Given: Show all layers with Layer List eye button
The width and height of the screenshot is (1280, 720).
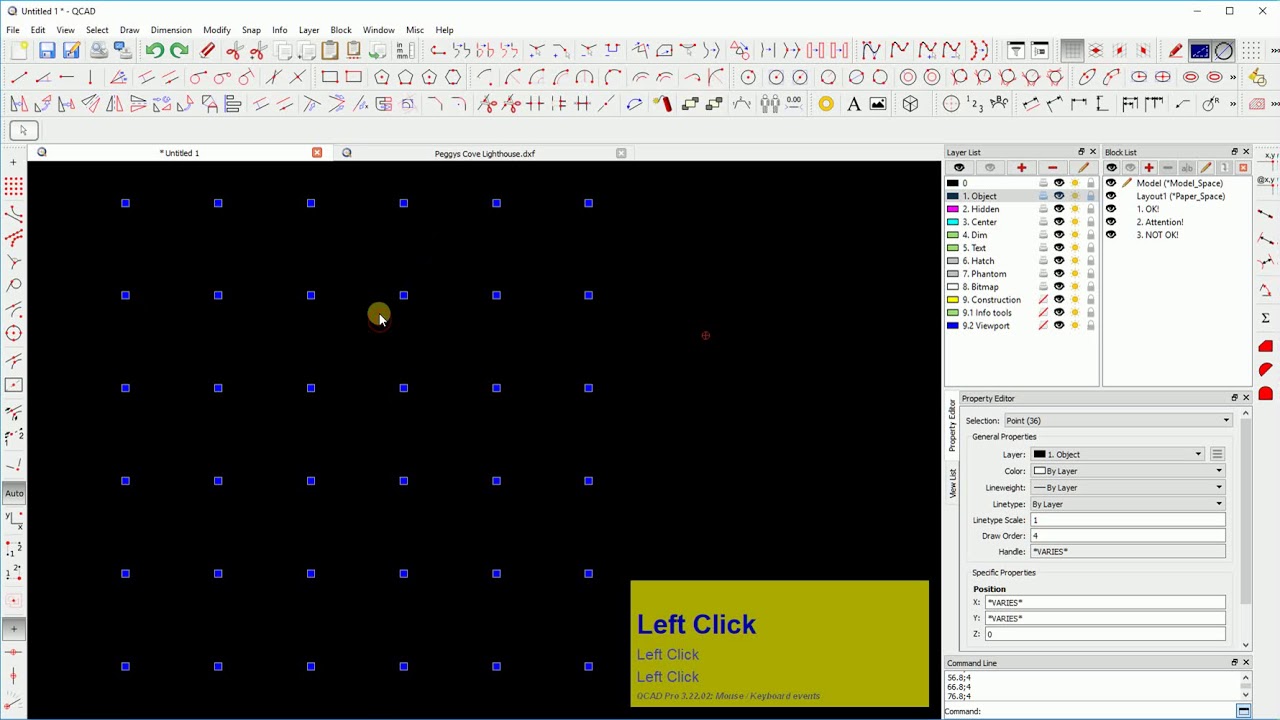Looking at the screenshot, I should pyautogui.click(x=959, y=168).
